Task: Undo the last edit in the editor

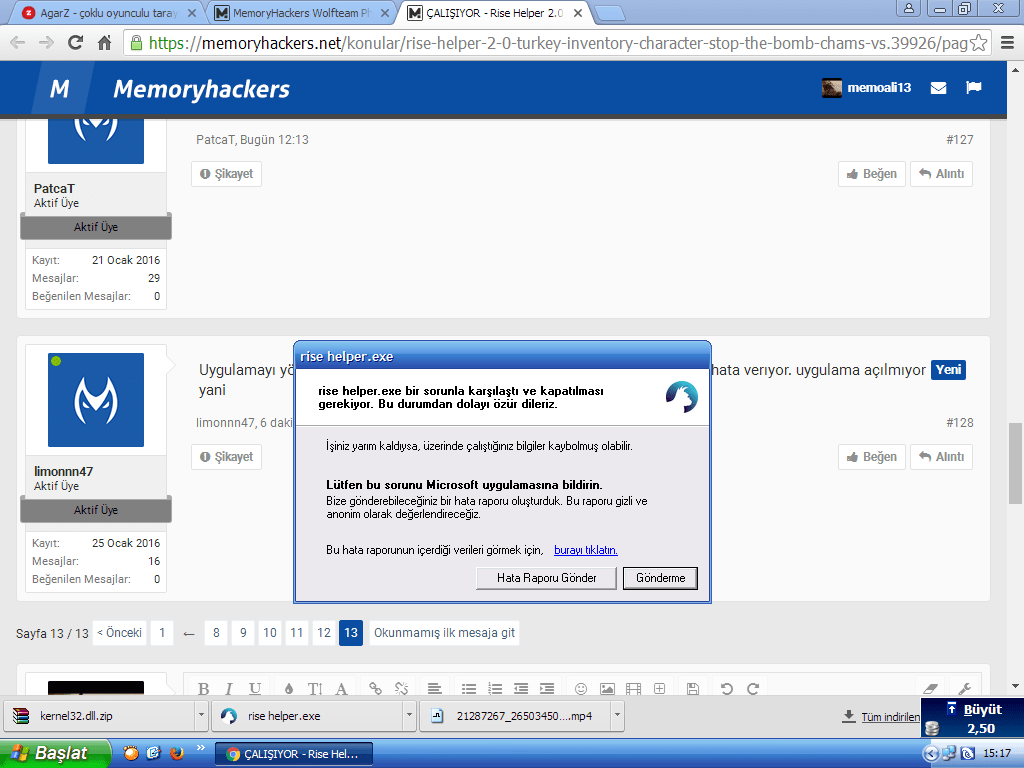Action: [726, 688]
